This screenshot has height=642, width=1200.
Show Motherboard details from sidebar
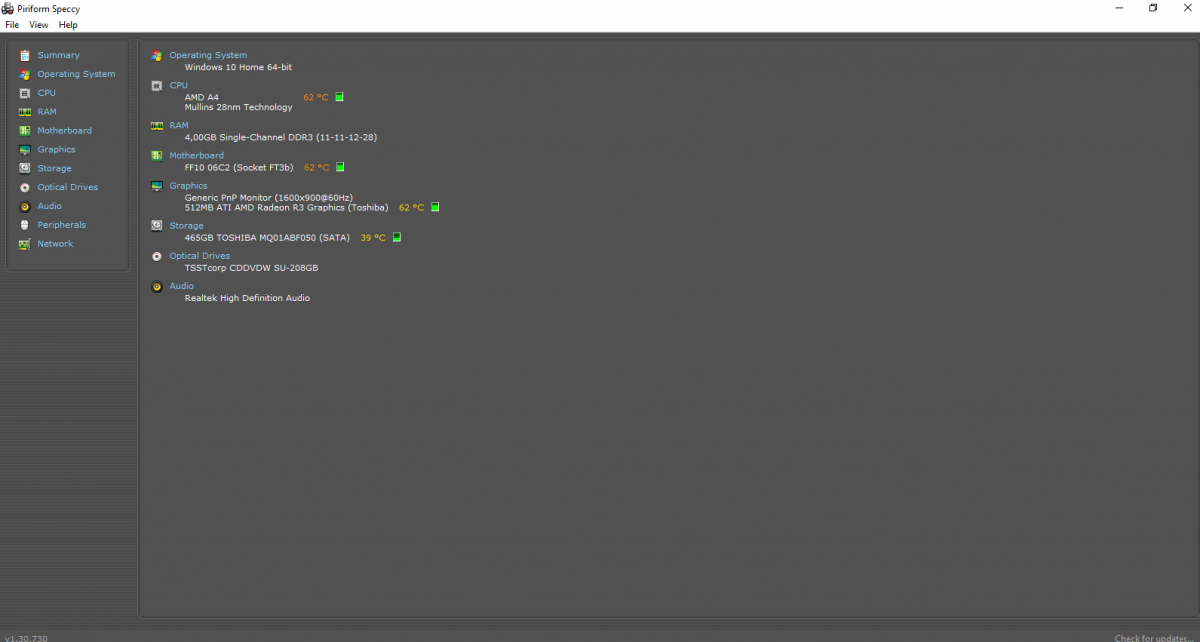click(64, 131)
